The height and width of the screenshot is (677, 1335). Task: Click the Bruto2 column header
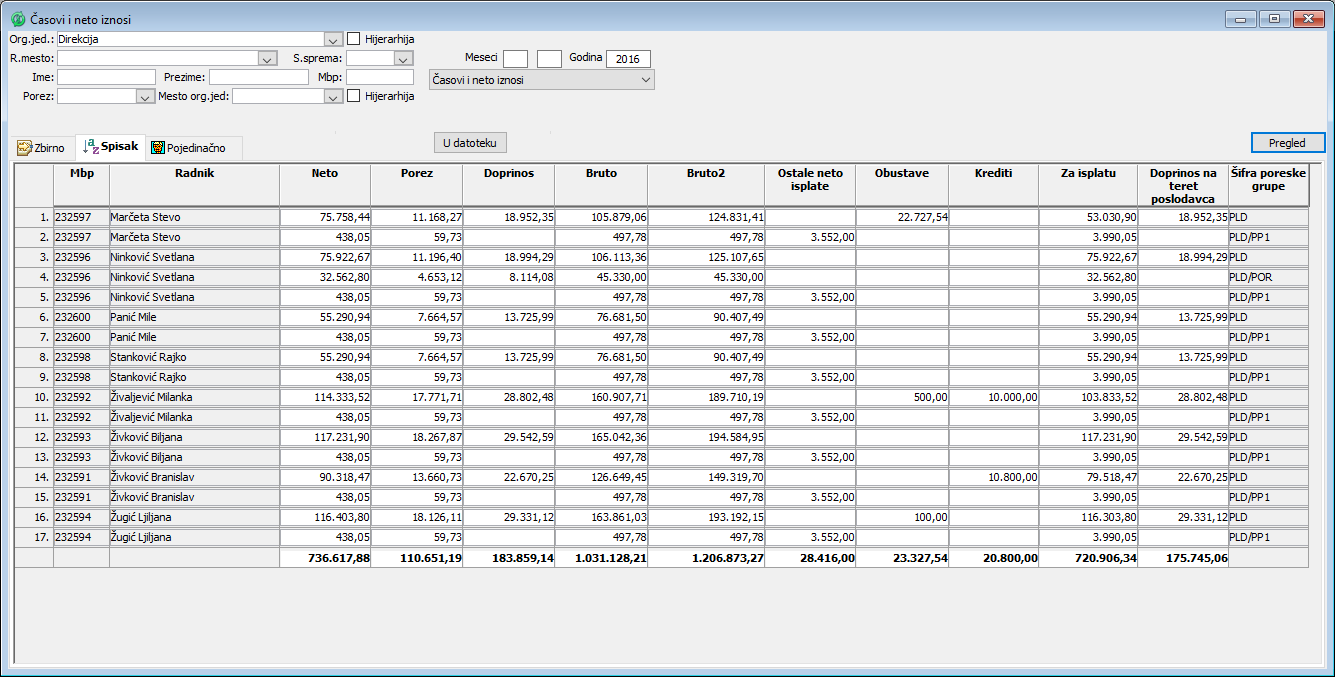[x=706, y=186]
